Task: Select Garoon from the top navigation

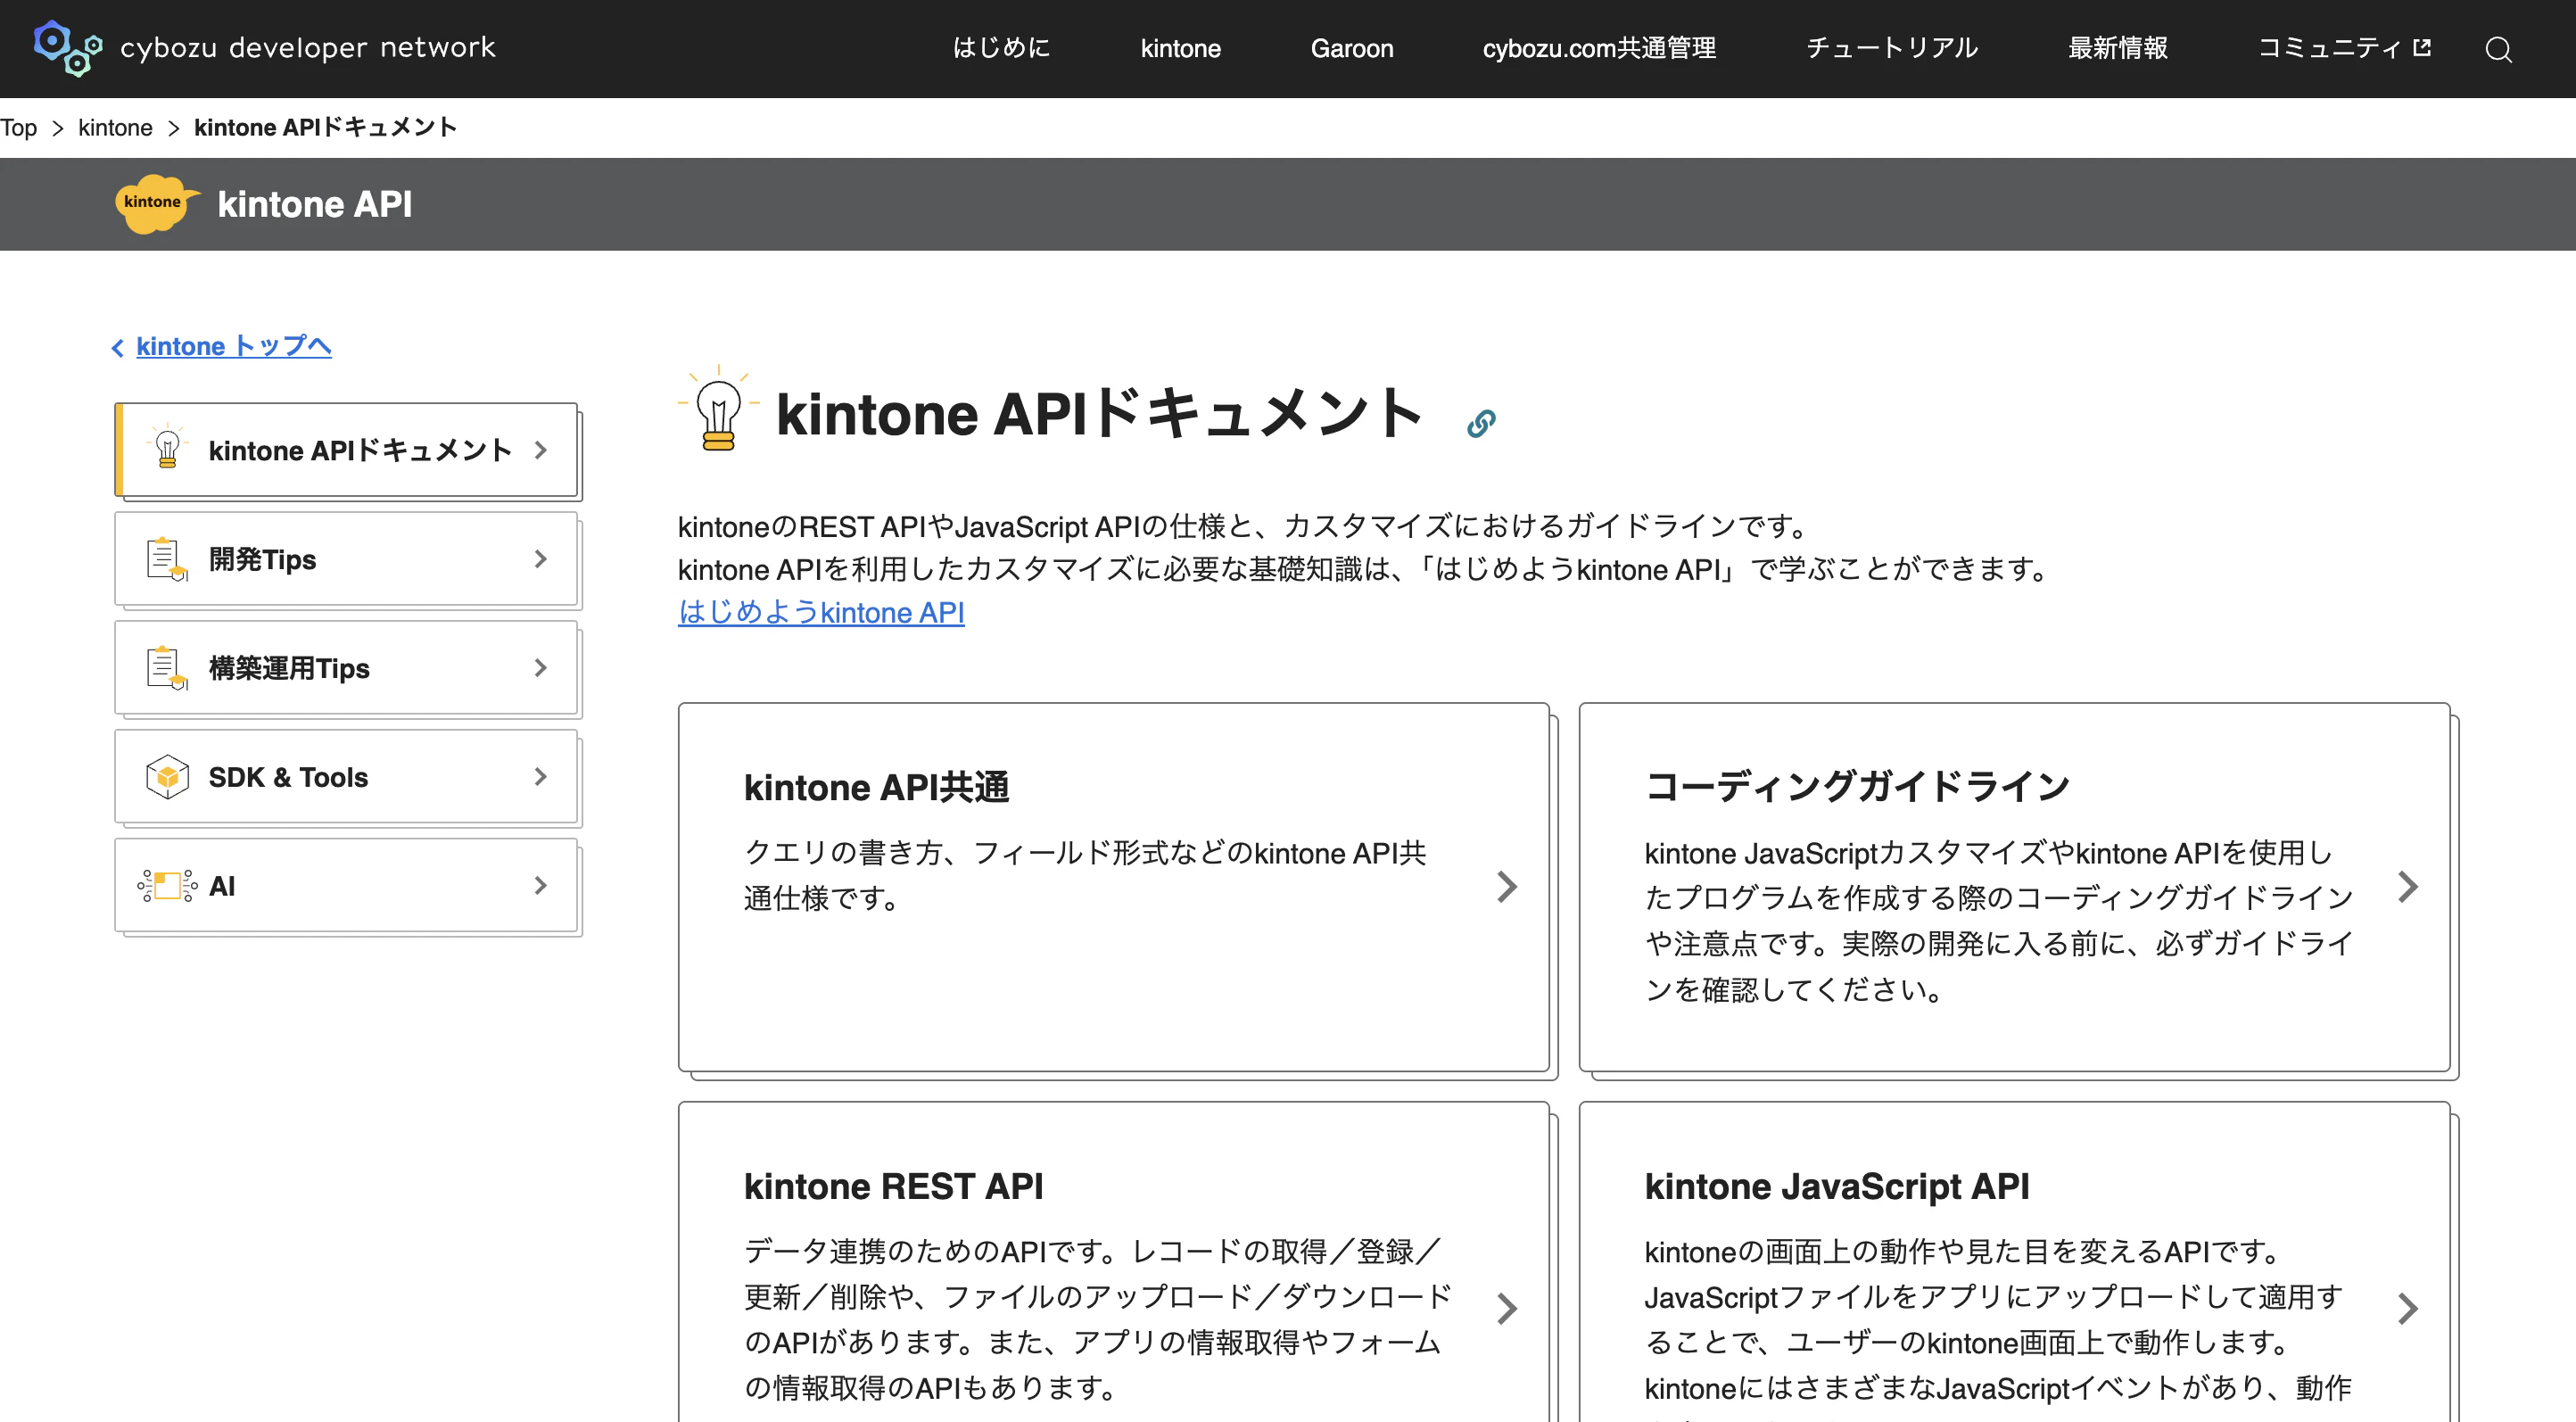Action: pyautogui.click(x=1352, y=48)
